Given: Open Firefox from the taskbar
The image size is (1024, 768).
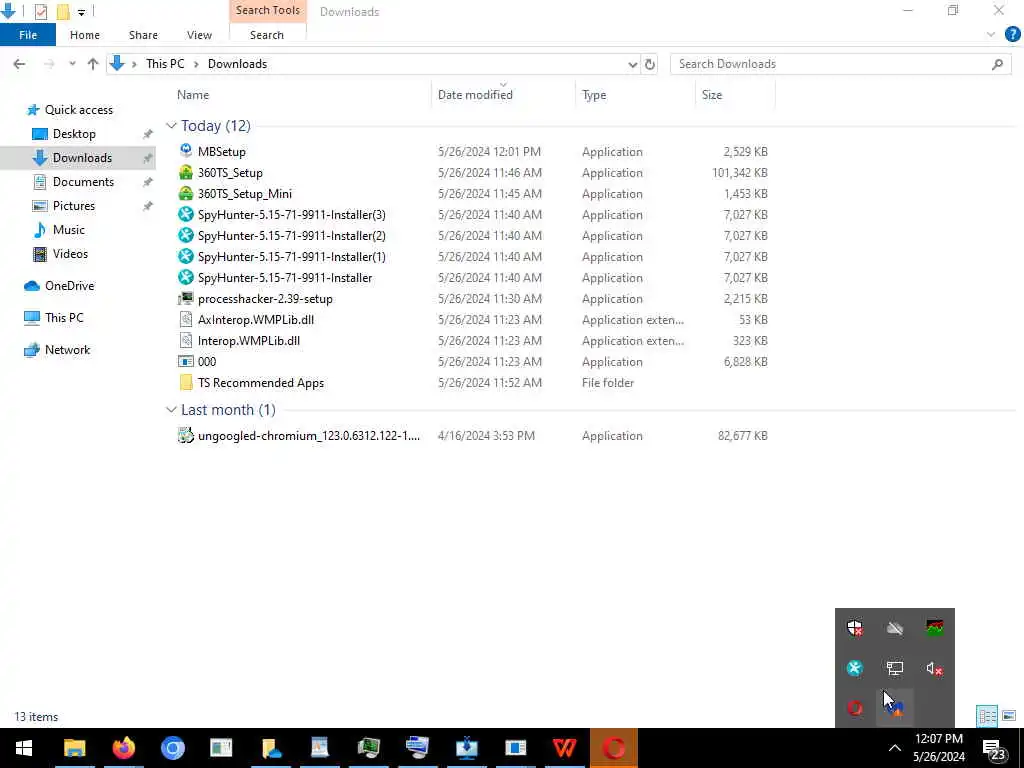Looking at the screenshot, I should 123,748.
